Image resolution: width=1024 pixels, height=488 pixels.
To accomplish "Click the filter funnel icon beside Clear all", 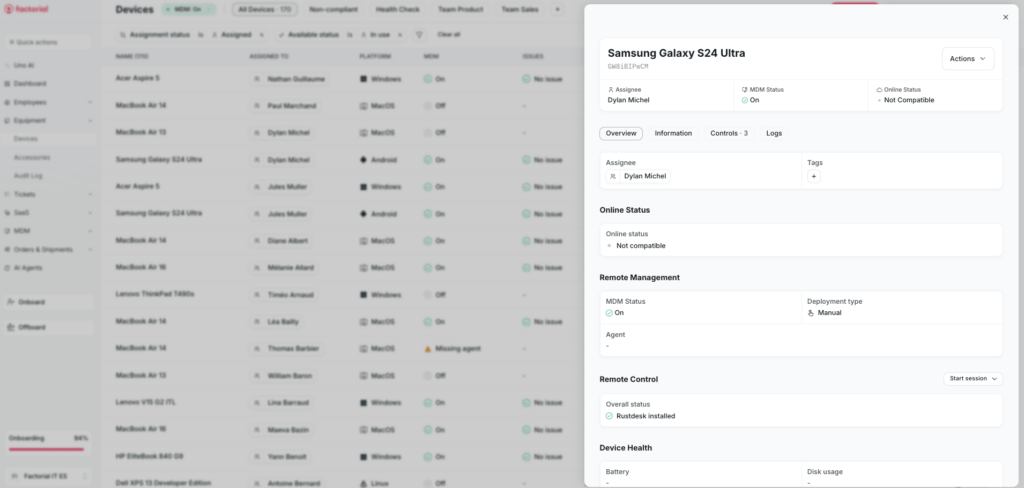I will (419, 34).
